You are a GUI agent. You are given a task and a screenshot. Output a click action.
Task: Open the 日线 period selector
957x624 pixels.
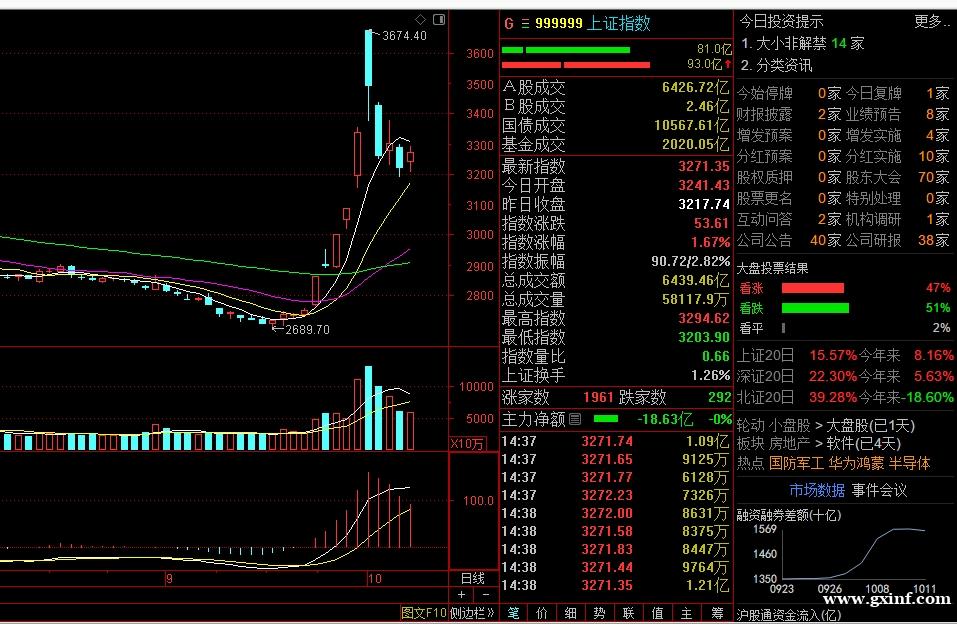[472, 578]
